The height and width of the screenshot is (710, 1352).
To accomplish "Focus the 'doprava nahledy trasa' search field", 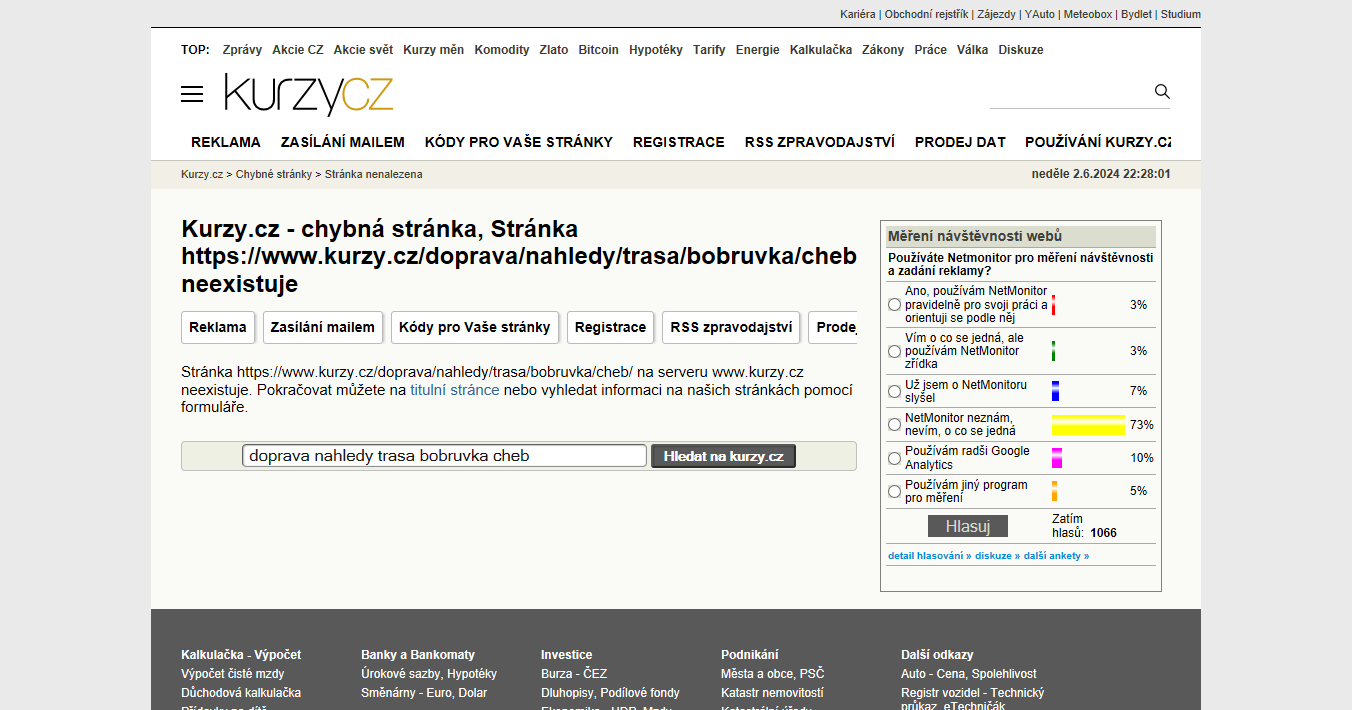I will (x=445, y=456).
